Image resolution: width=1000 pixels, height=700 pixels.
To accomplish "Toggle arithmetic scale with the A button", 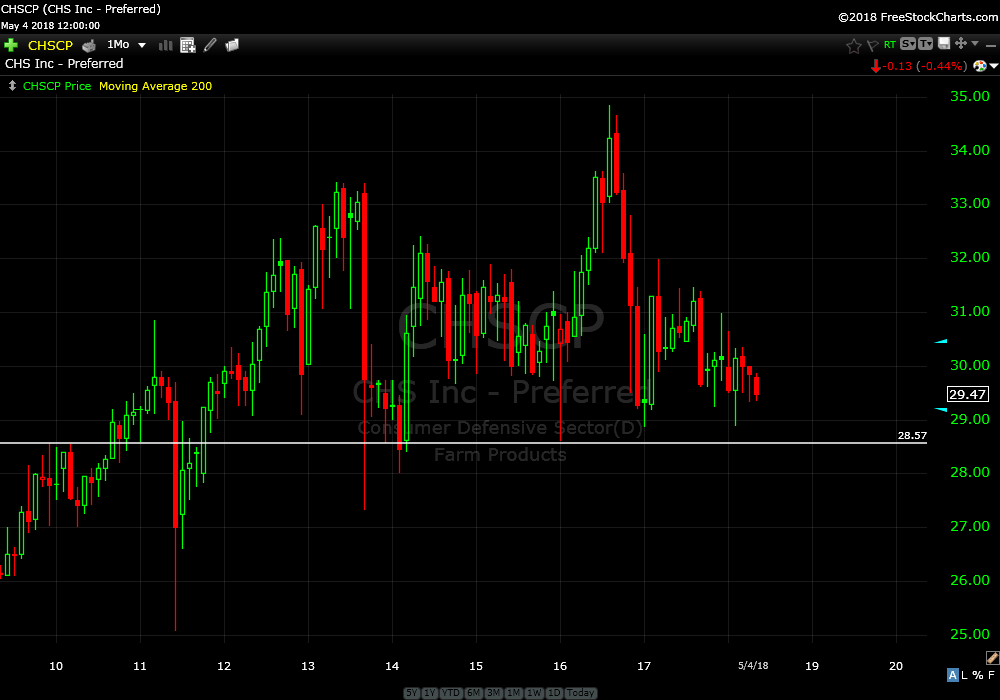I will point(952,675).
